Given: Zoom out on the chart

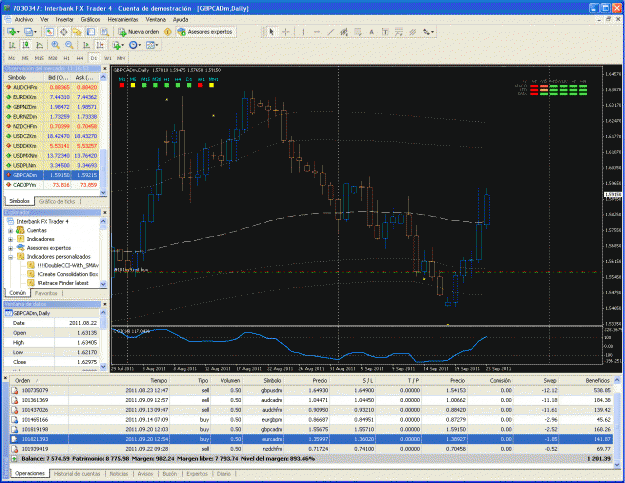Looking at the screenshot, I should (x=69, y=45).
